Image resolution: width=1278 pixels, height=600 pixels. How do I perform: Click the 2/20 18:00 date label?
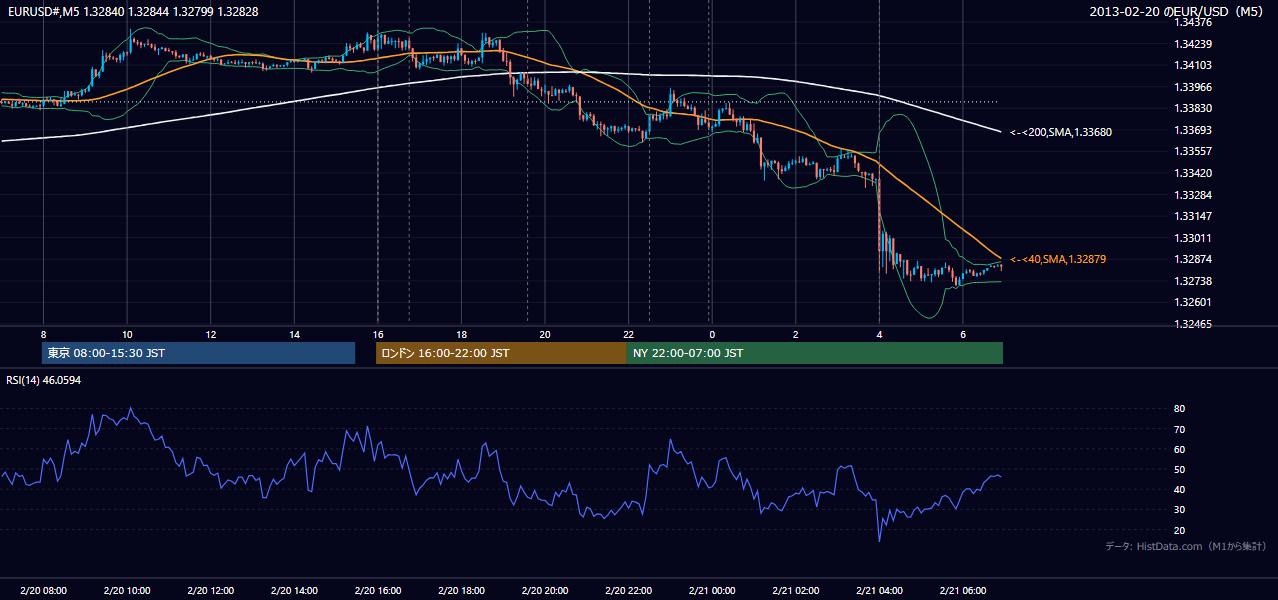tap(461, 591)
